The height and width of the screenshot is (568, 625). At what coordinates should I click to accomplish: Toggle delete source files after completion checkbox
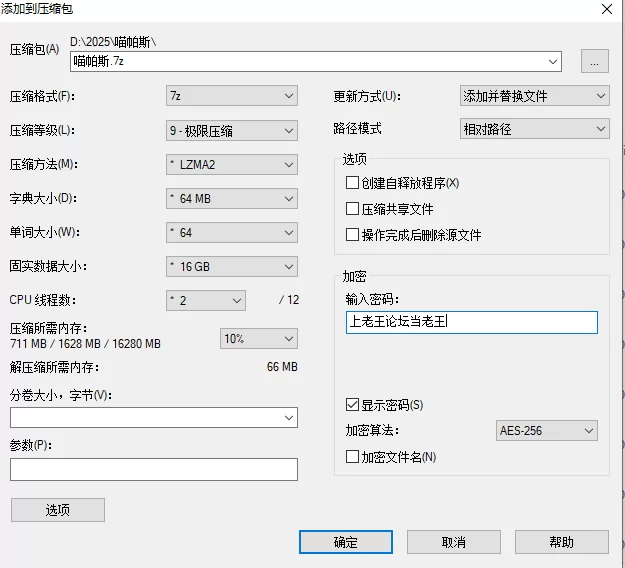352,235
